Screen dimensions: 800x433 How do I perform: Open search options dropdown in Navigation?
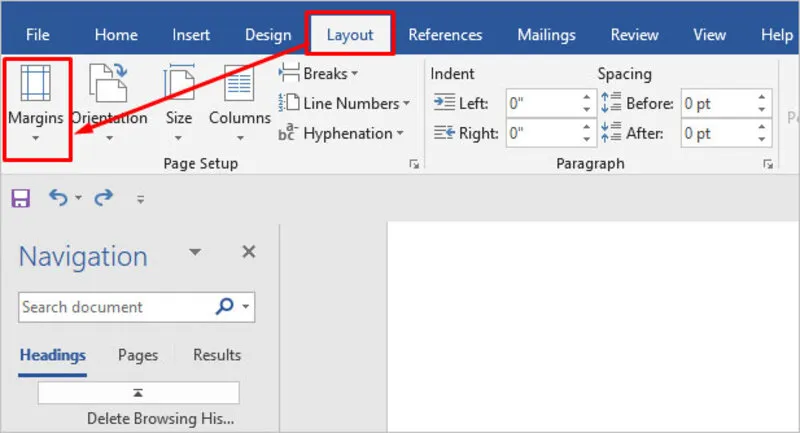(x=246, y=307)
